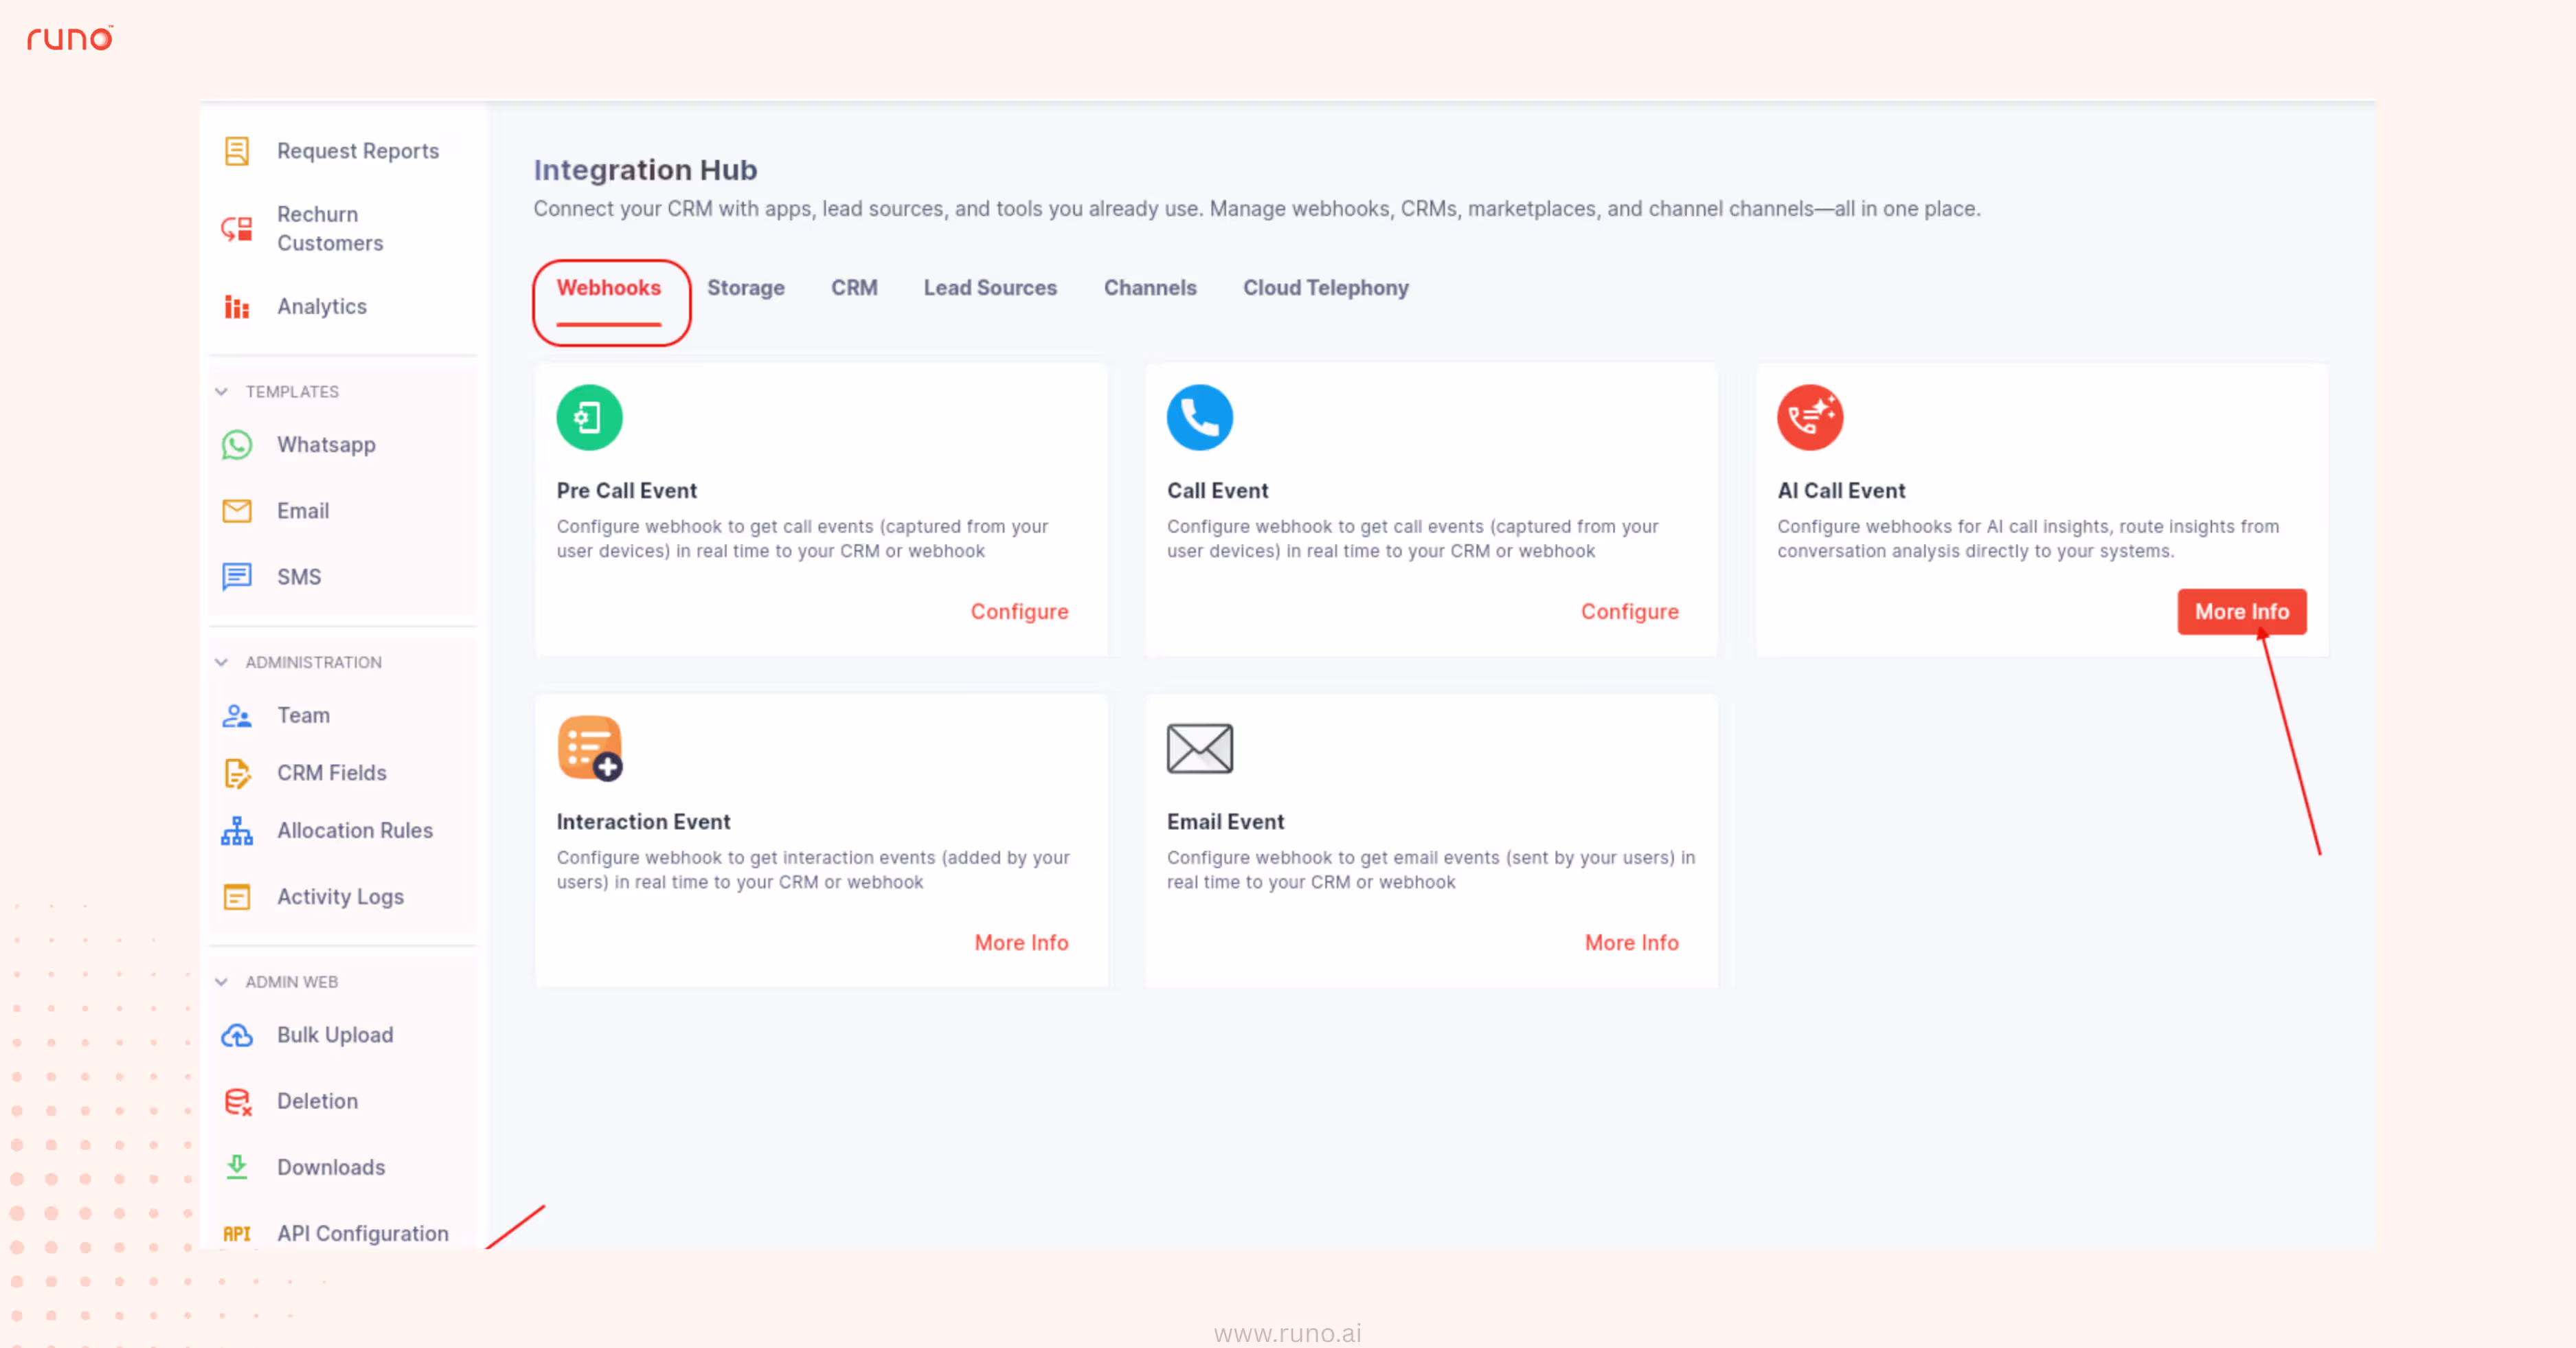Click the Allocation Rules icon
Viewport: 2576px width, 1348px height.
click(237, 831)
